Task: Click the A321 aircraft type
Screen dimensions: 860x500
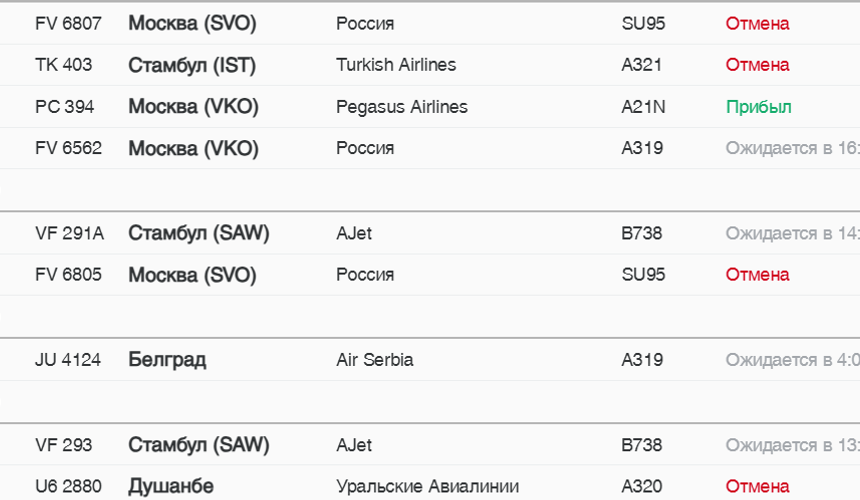Action: pos(642,65)
